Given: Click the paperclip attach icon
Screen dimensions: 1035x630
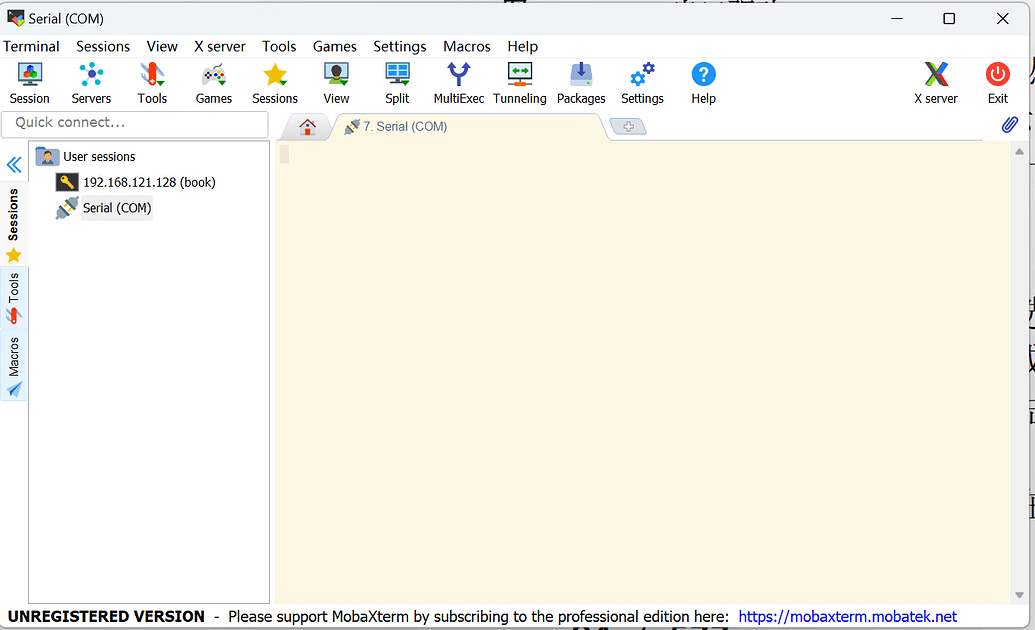Looking at the screenshot, I should [1010, 125].
